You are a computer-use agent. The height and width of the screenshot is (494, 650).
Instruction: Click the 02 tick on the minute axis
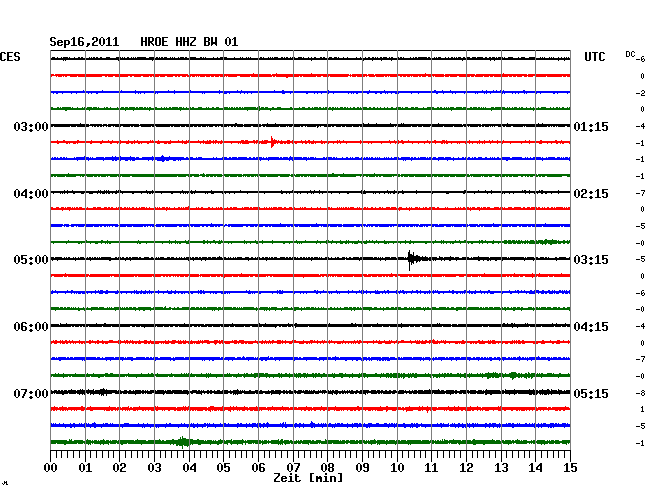point(119,468)
